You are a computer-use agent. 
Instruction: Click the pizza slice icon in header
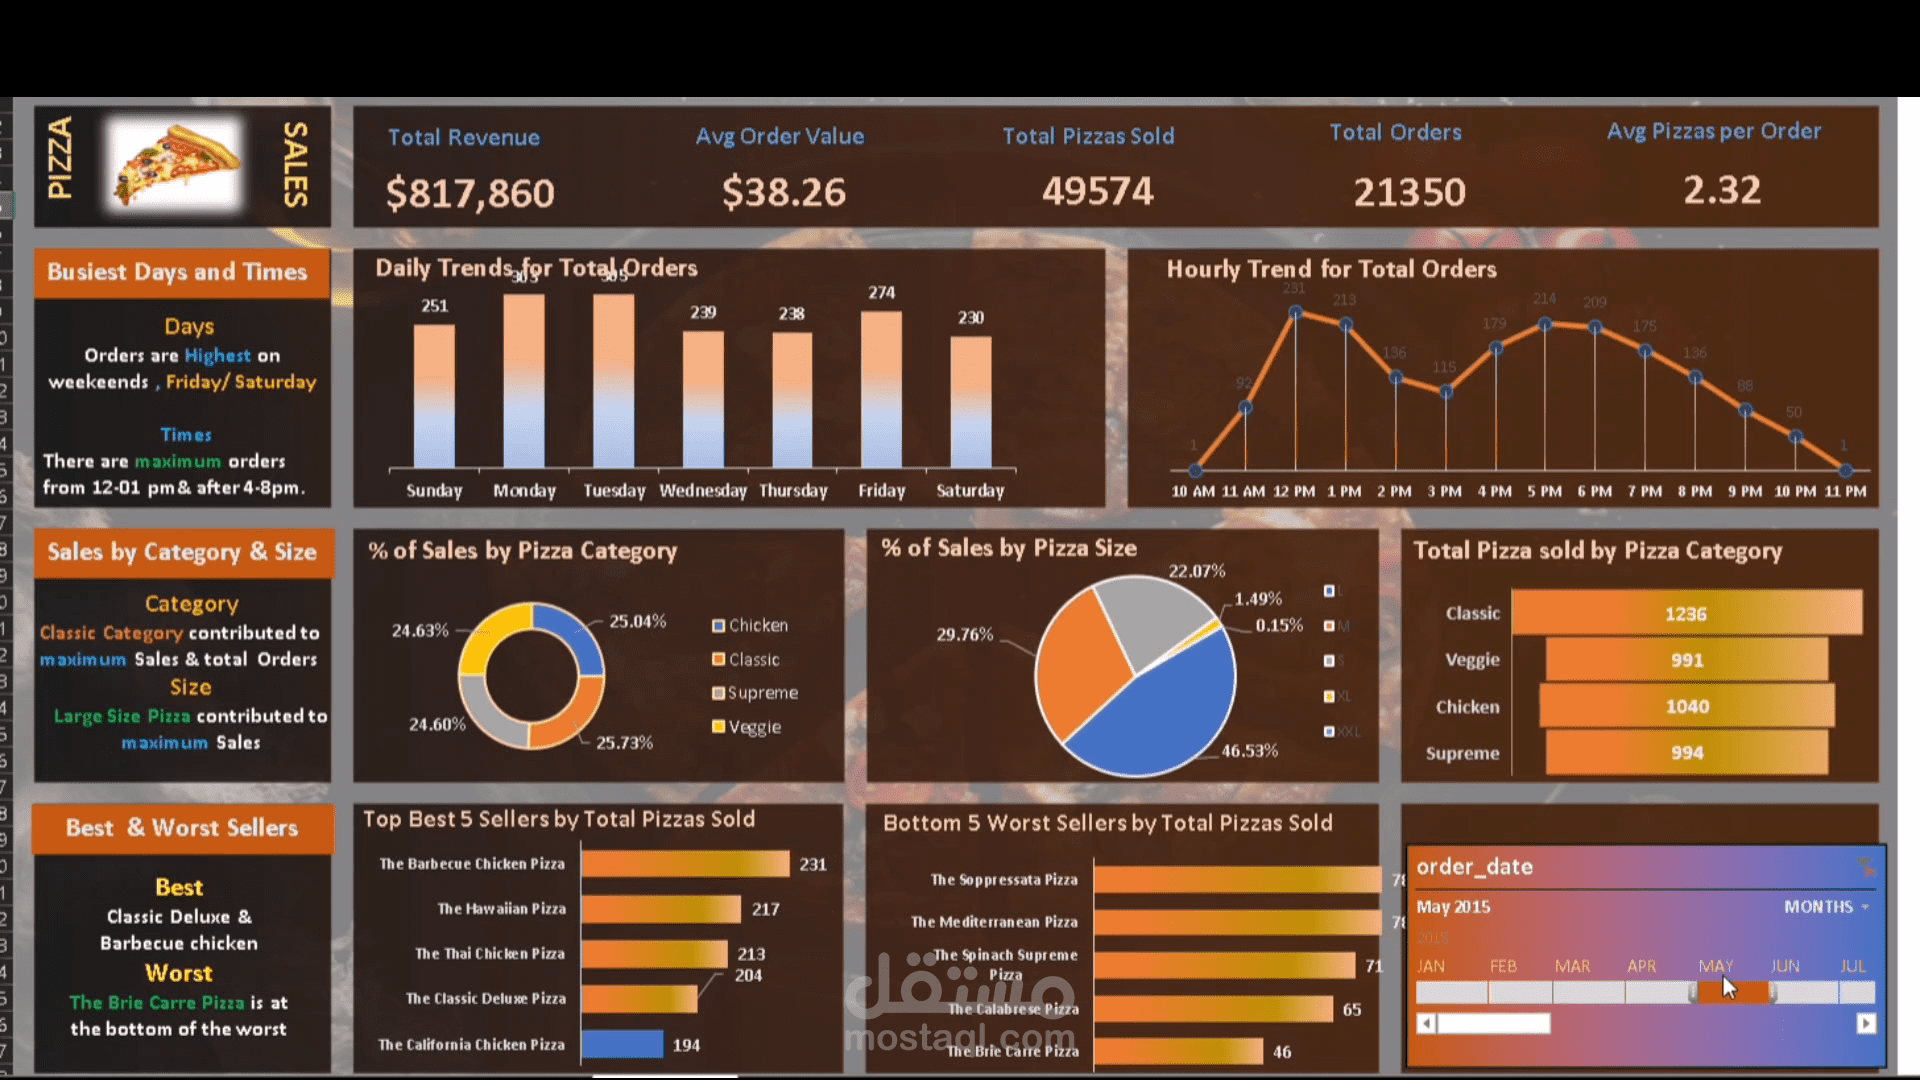175,166
